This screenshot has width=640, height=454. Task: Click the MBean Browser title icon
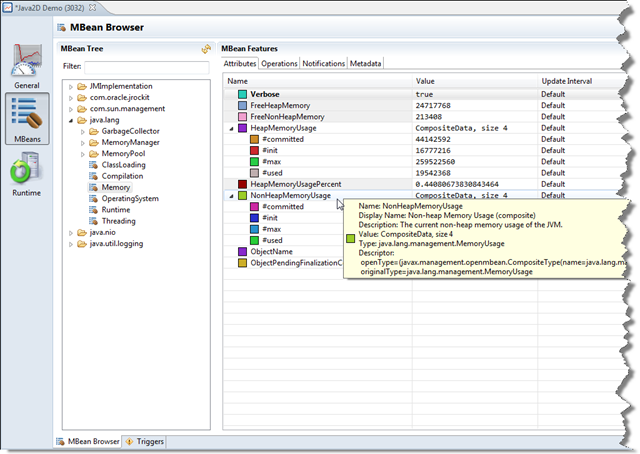coord(61,27)
